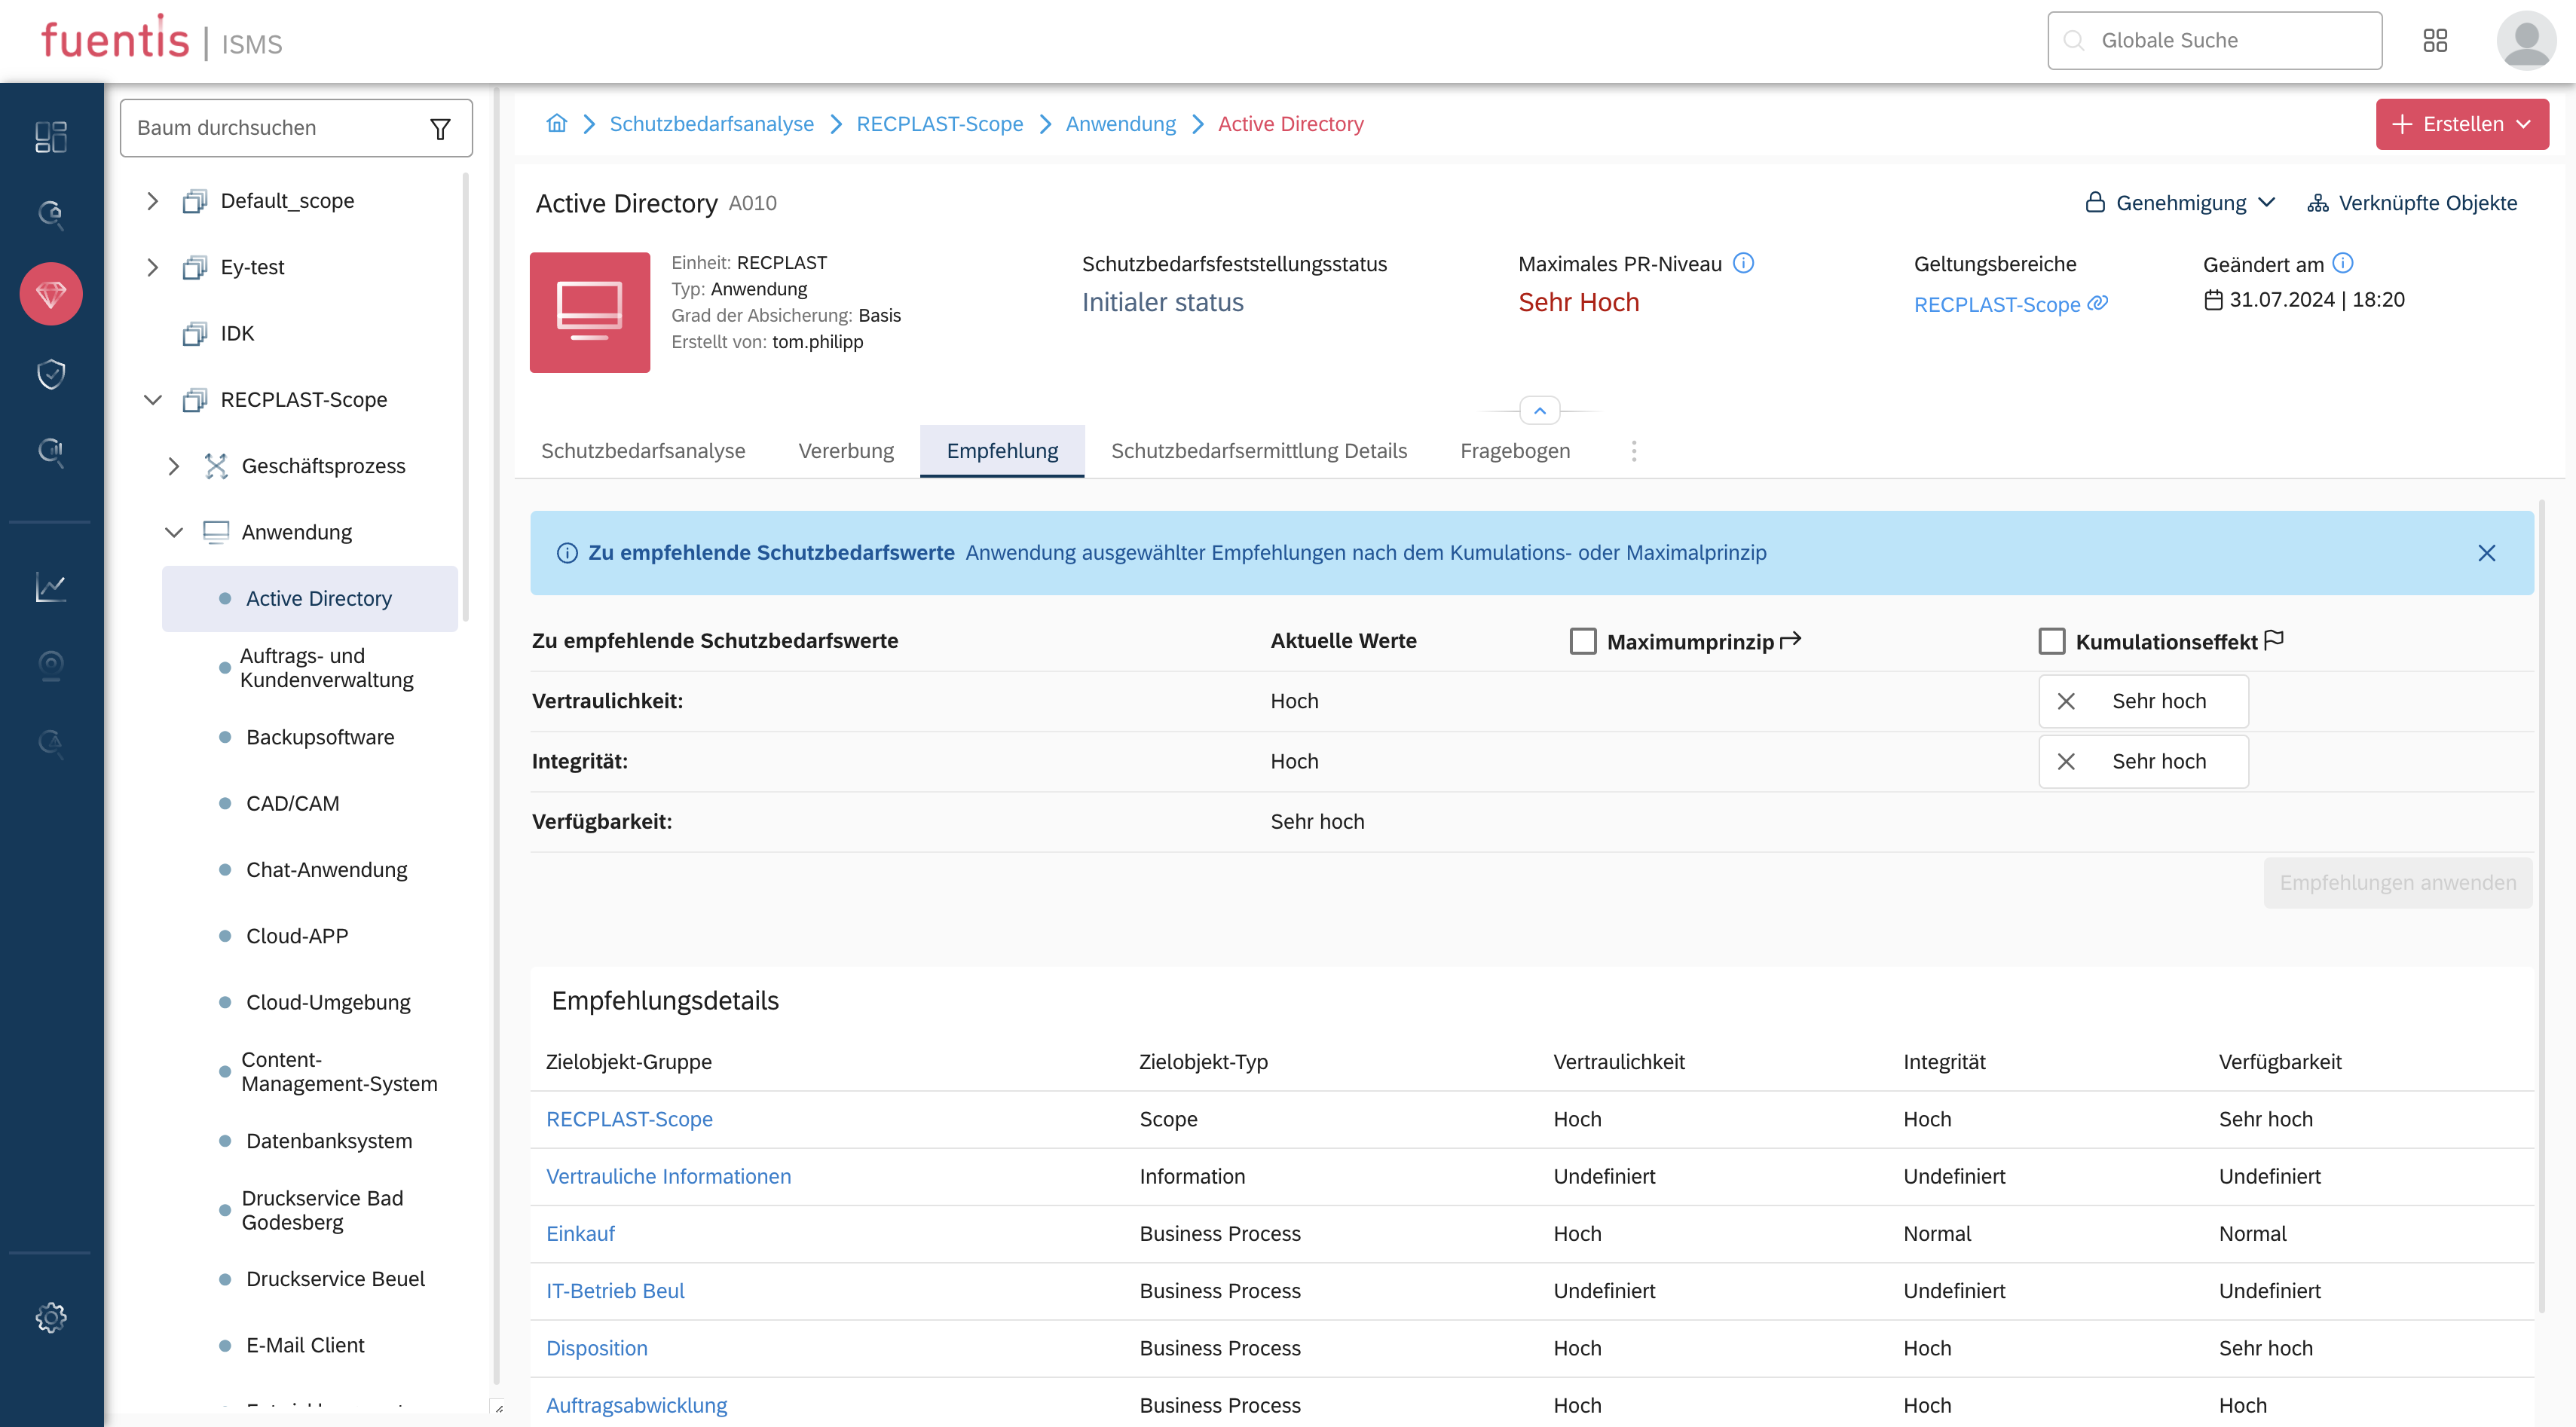The height and width of the screenshot is (1427, 2576).
Task: Open settings gear in sidebar
Action: pos(51,1317)
